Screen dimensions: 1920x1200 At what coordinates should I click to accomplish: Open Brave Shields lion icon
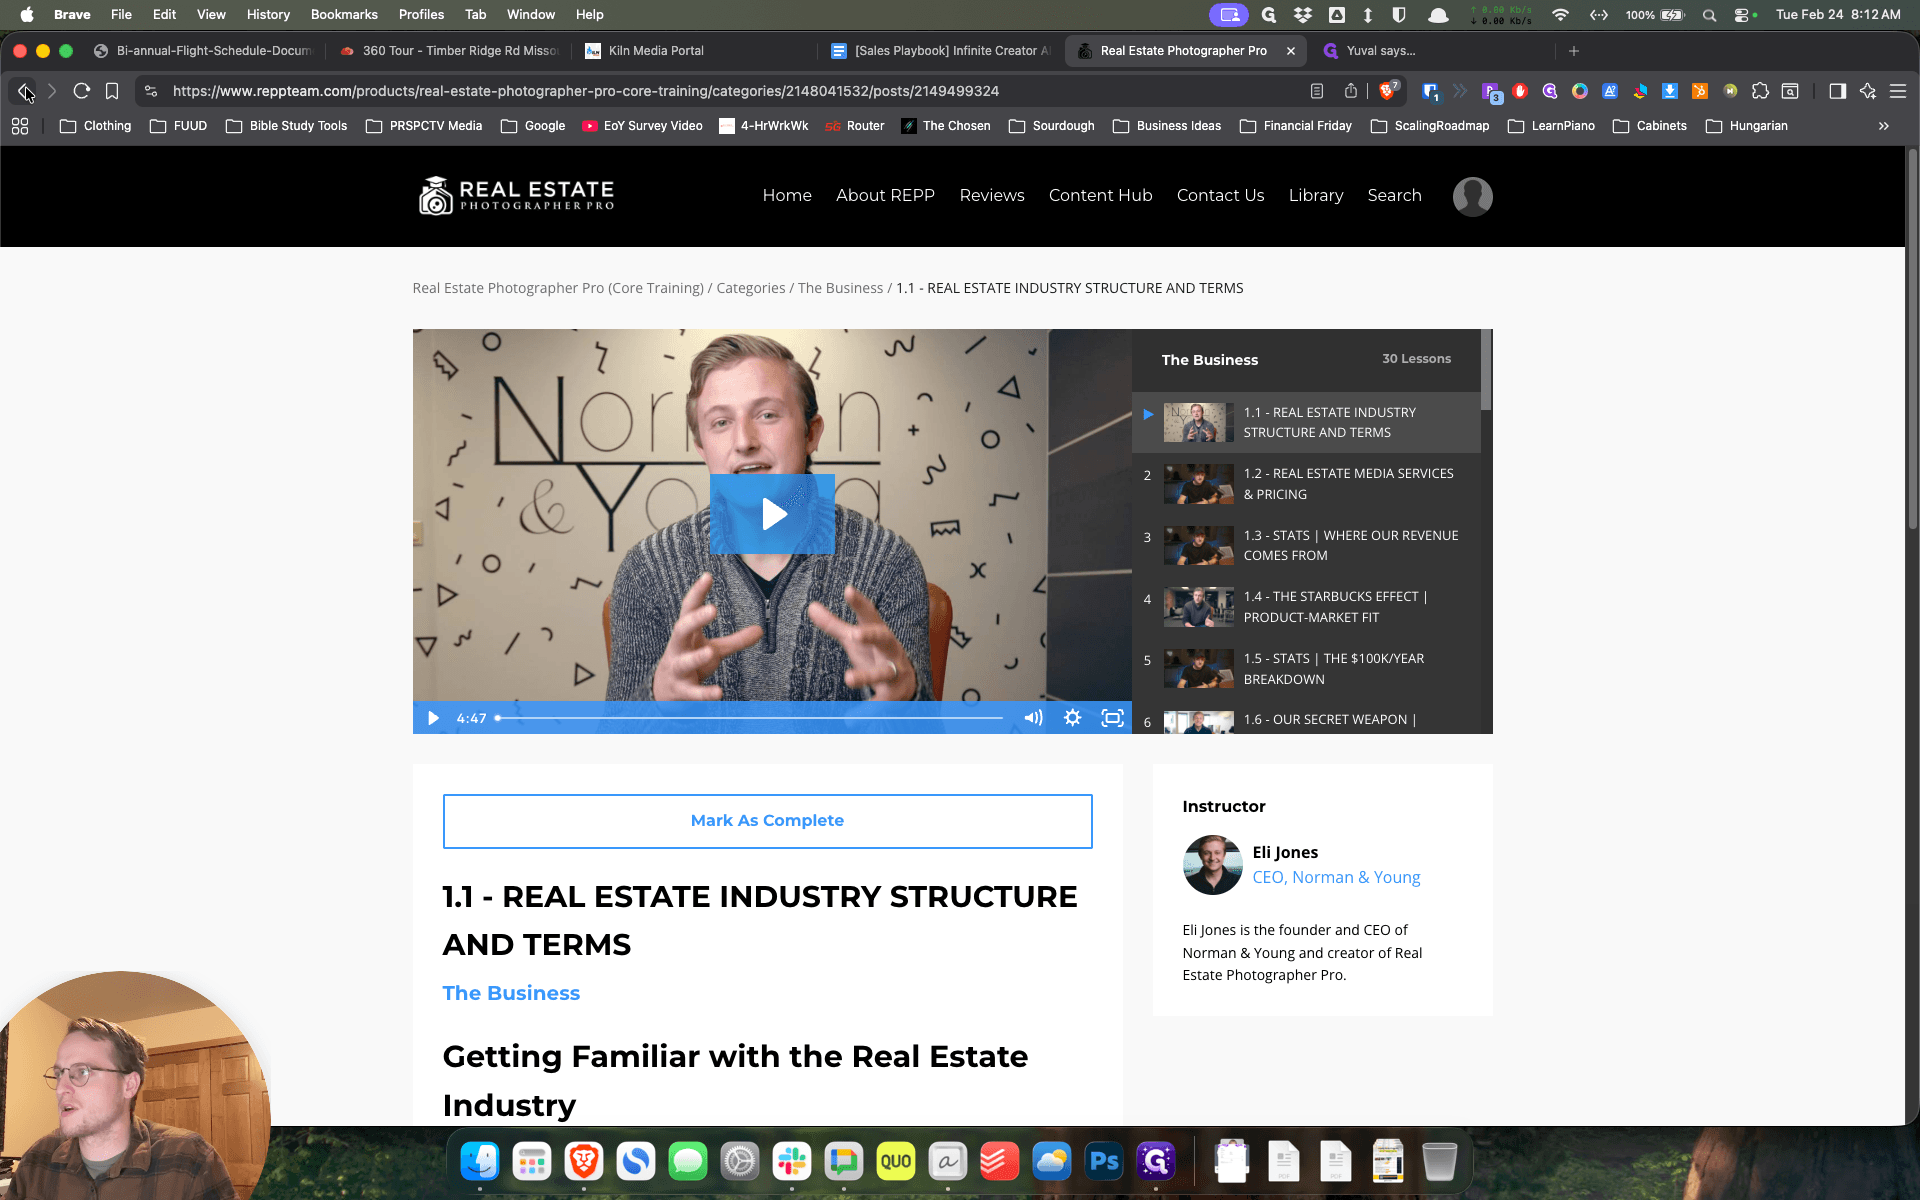click(x=1387, y=91)
